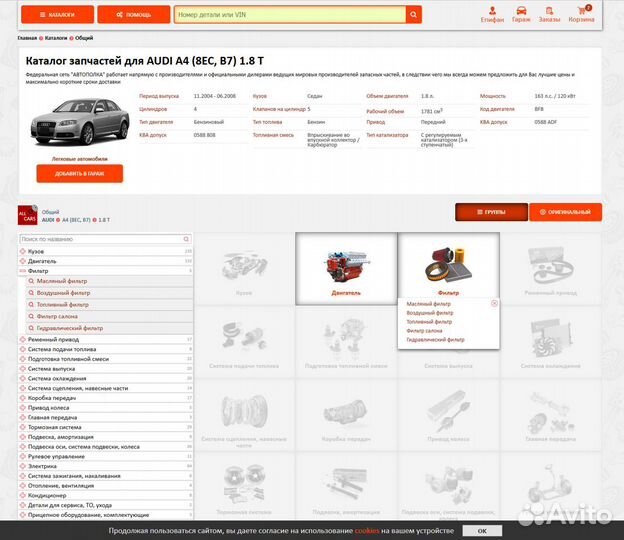
Task: Click the Добавить в гараж button
Action: (79, 173)
